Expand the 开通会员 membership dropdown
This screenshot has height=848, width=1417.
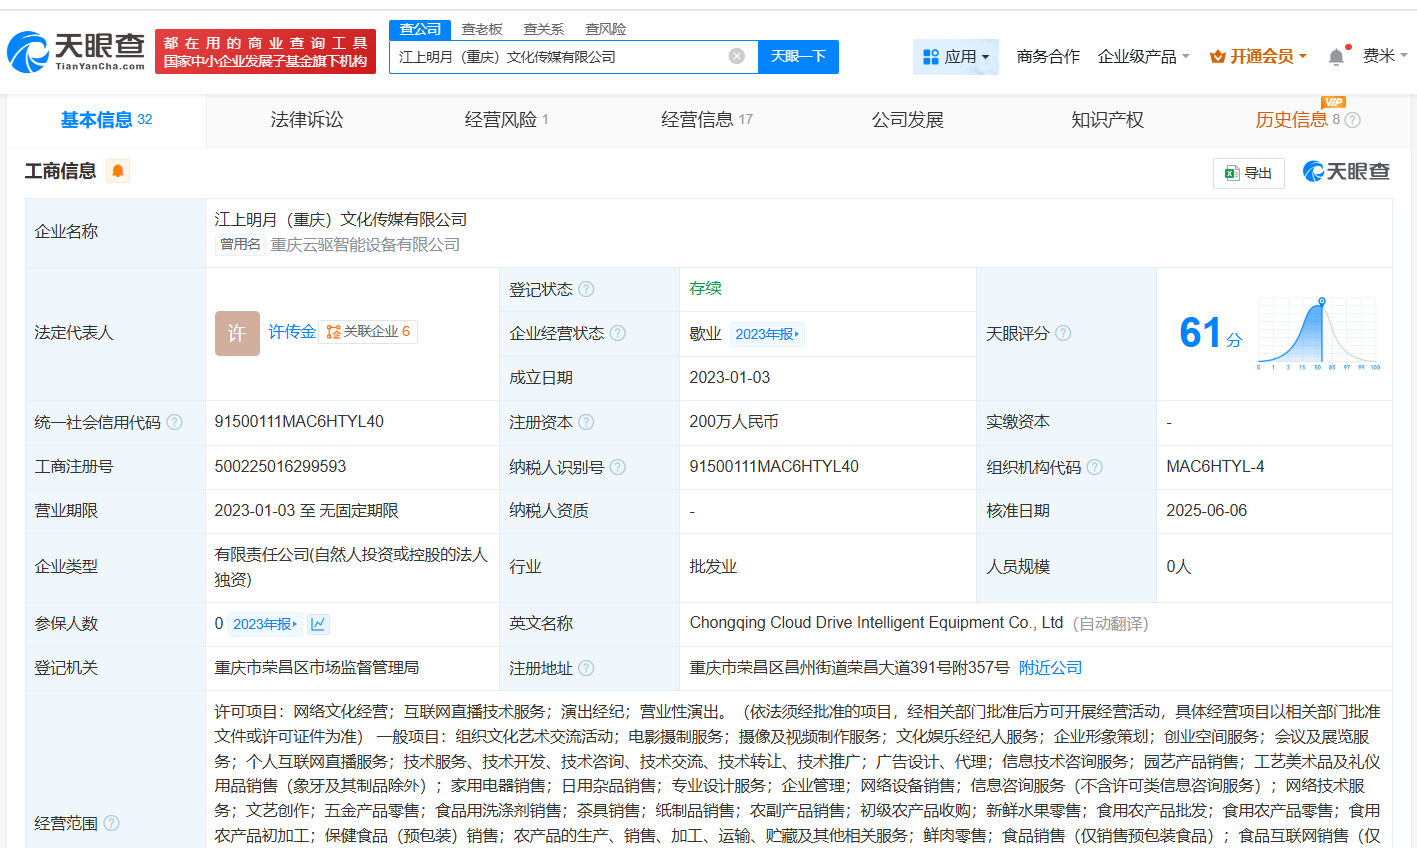1258,57
